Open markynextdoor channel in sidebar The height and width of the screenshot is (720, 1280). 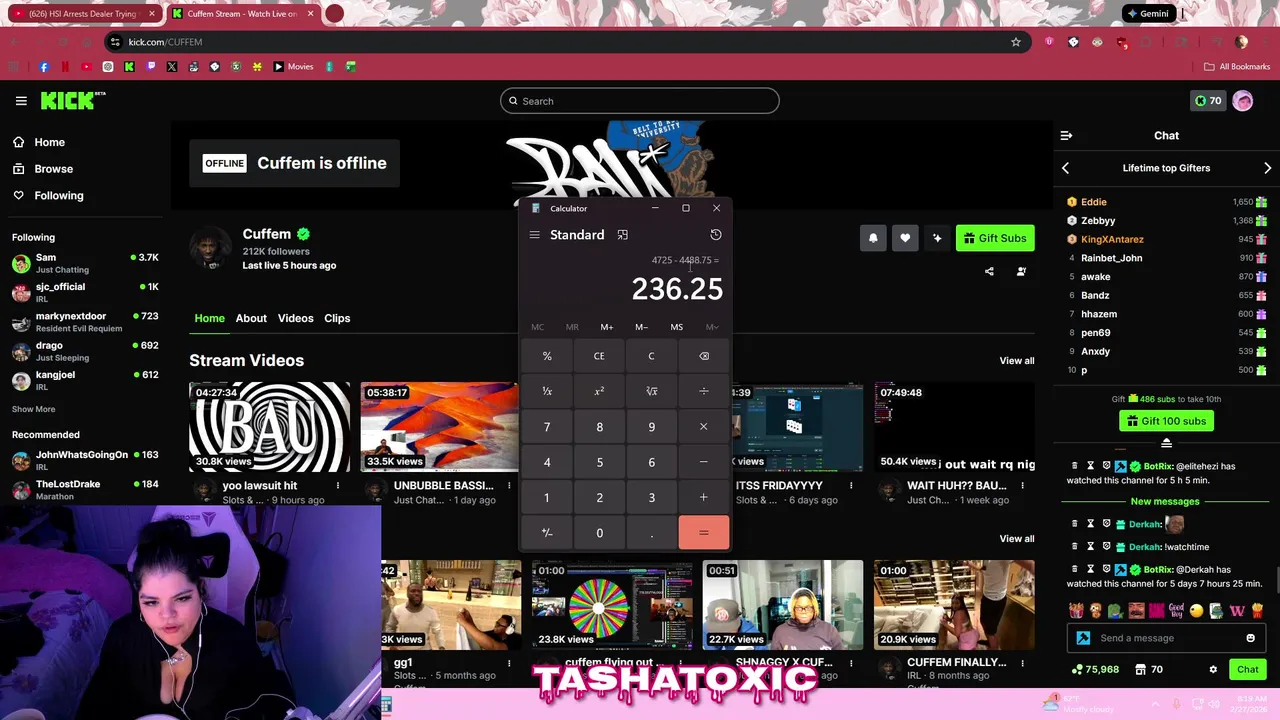85,322
